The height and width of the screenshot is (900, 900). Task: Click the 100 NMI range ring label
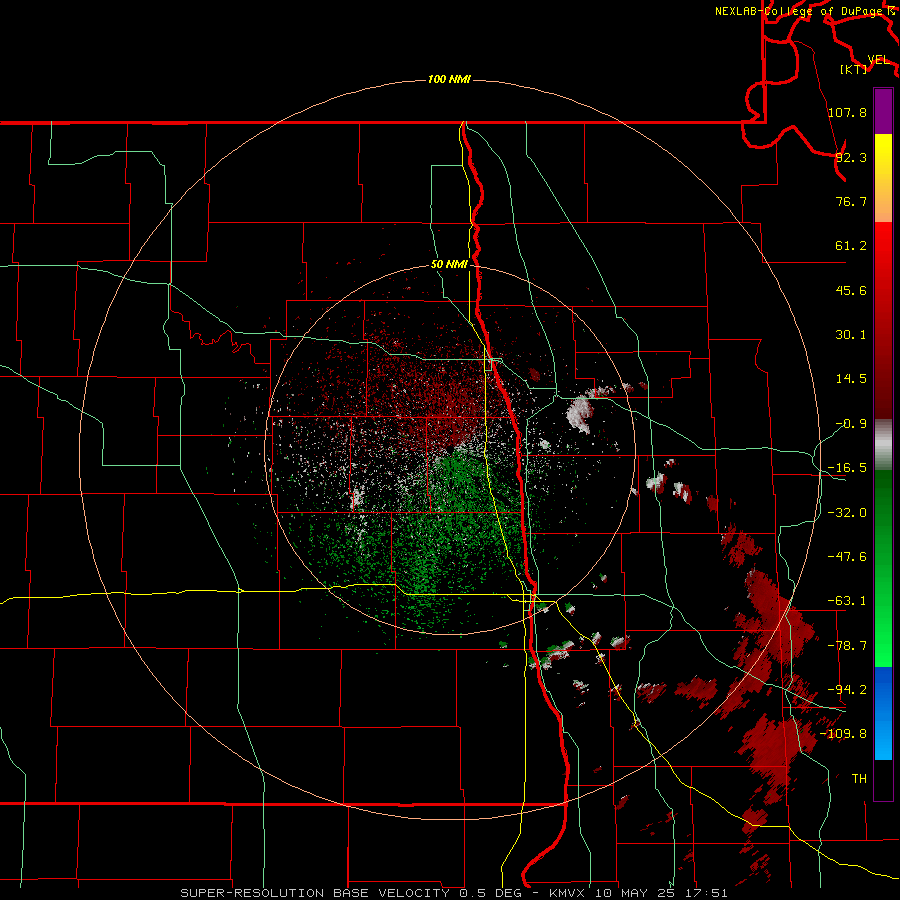(x=449, y=79)
